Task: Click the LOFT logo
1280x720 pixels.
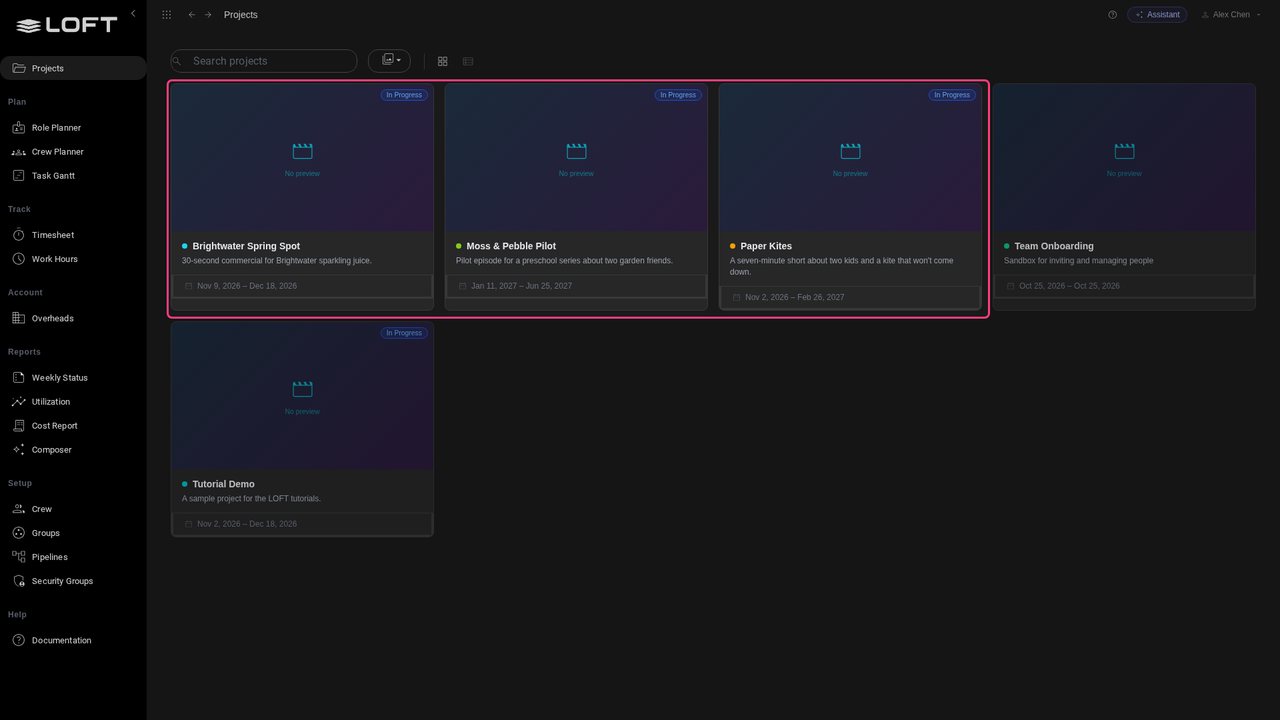Action: 67,25
